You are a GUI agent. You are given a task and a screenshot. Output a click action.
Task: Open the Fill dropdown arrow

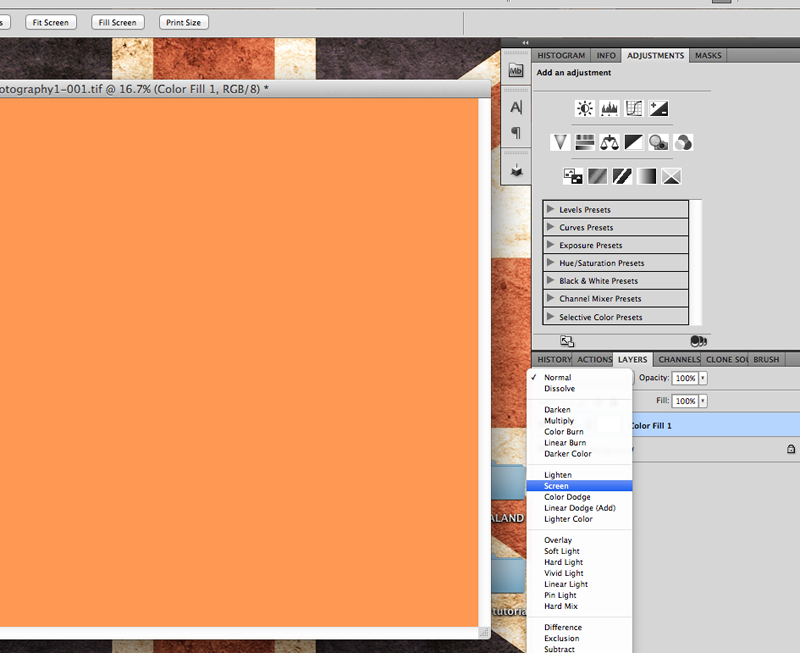point(703,401)
